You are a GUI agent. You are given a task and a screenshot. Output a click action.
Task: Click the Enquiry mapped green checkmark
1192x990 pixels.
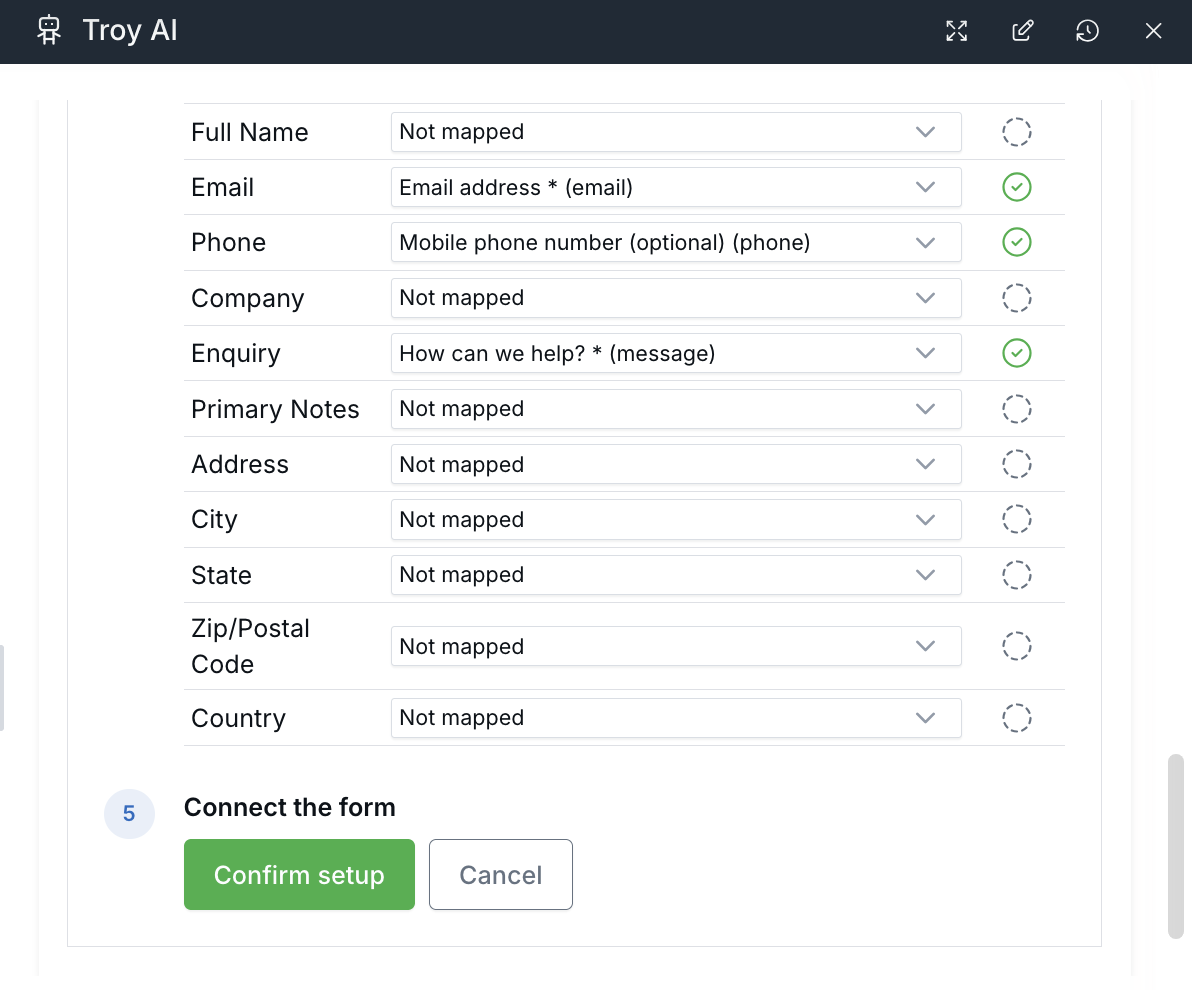(1016, 353)
